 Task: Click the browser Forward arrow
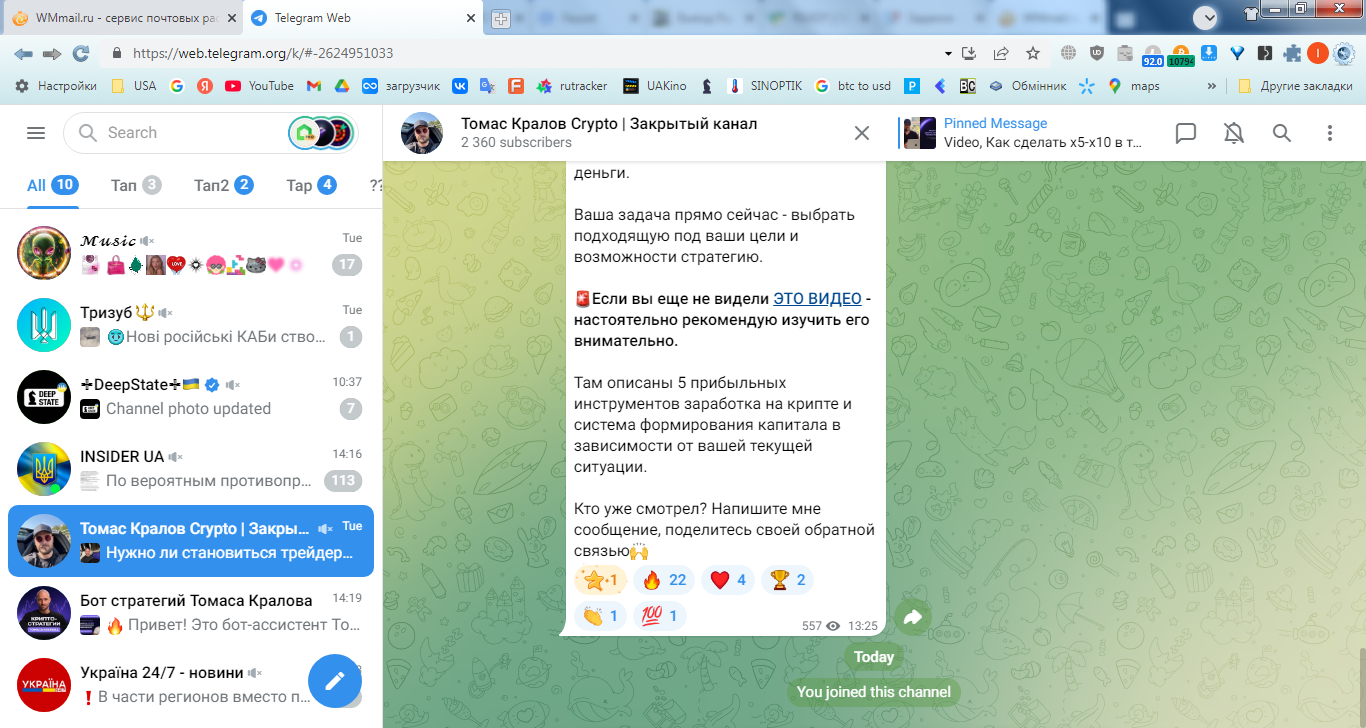(52, 53)
